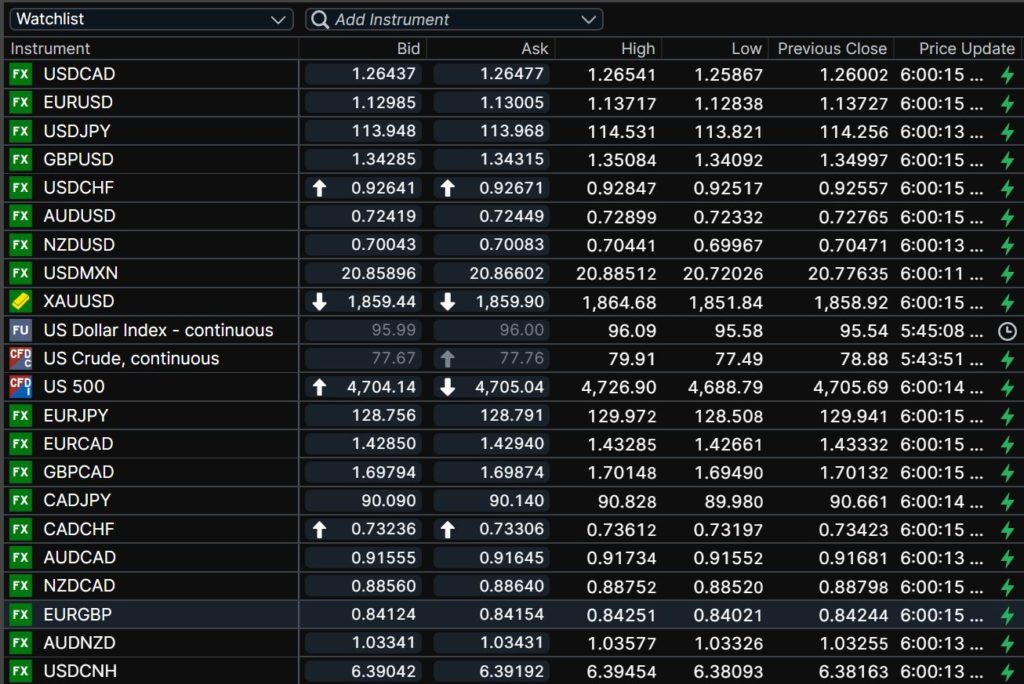Expand the Add Instrument dropdown arrow

pos(588,20)
